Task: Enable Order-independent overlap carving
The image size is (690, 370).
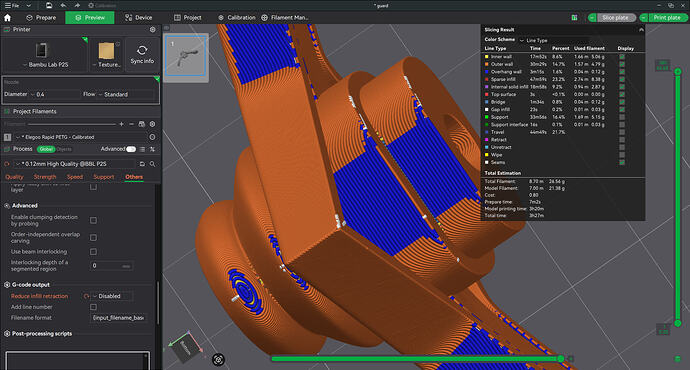Action: (93, 238)
